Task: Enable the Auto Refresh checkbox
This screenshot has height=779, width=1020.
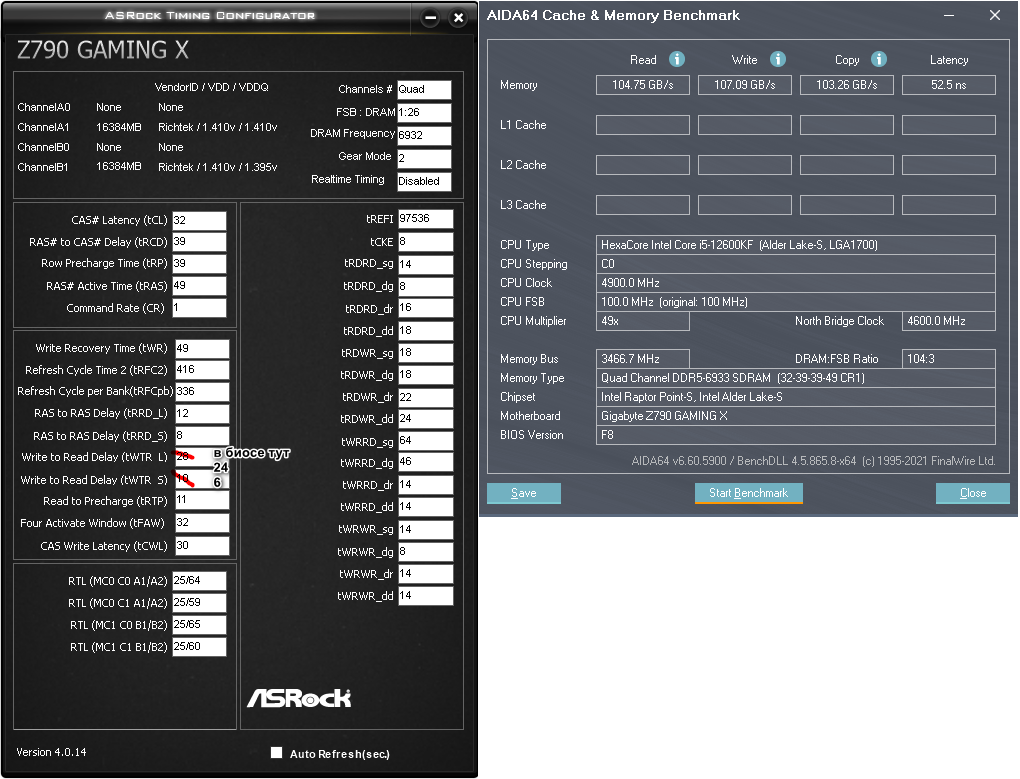Action: 276,752
